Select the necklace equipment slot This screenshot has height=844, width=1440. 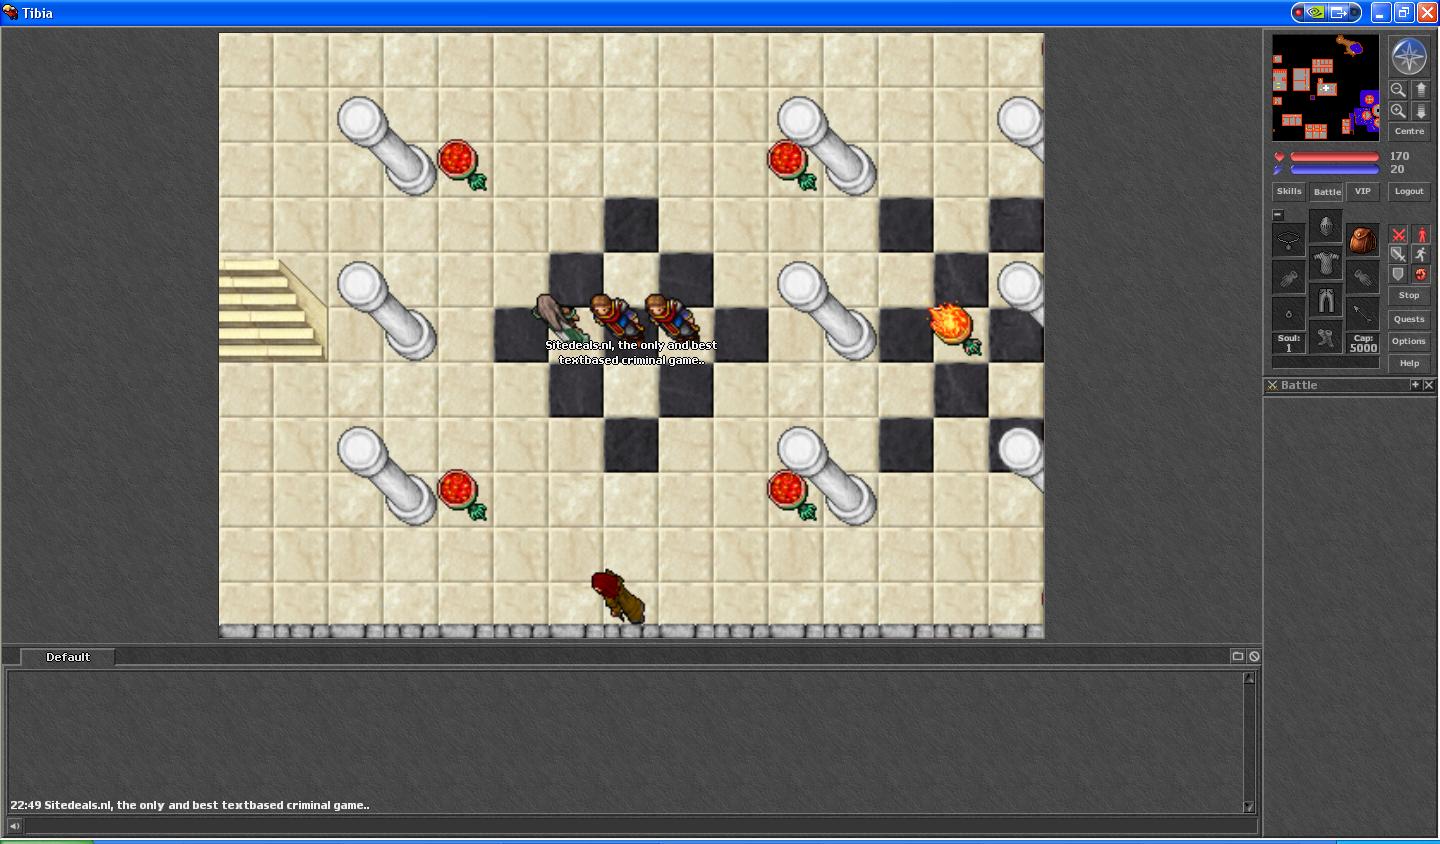(1289, 240)
